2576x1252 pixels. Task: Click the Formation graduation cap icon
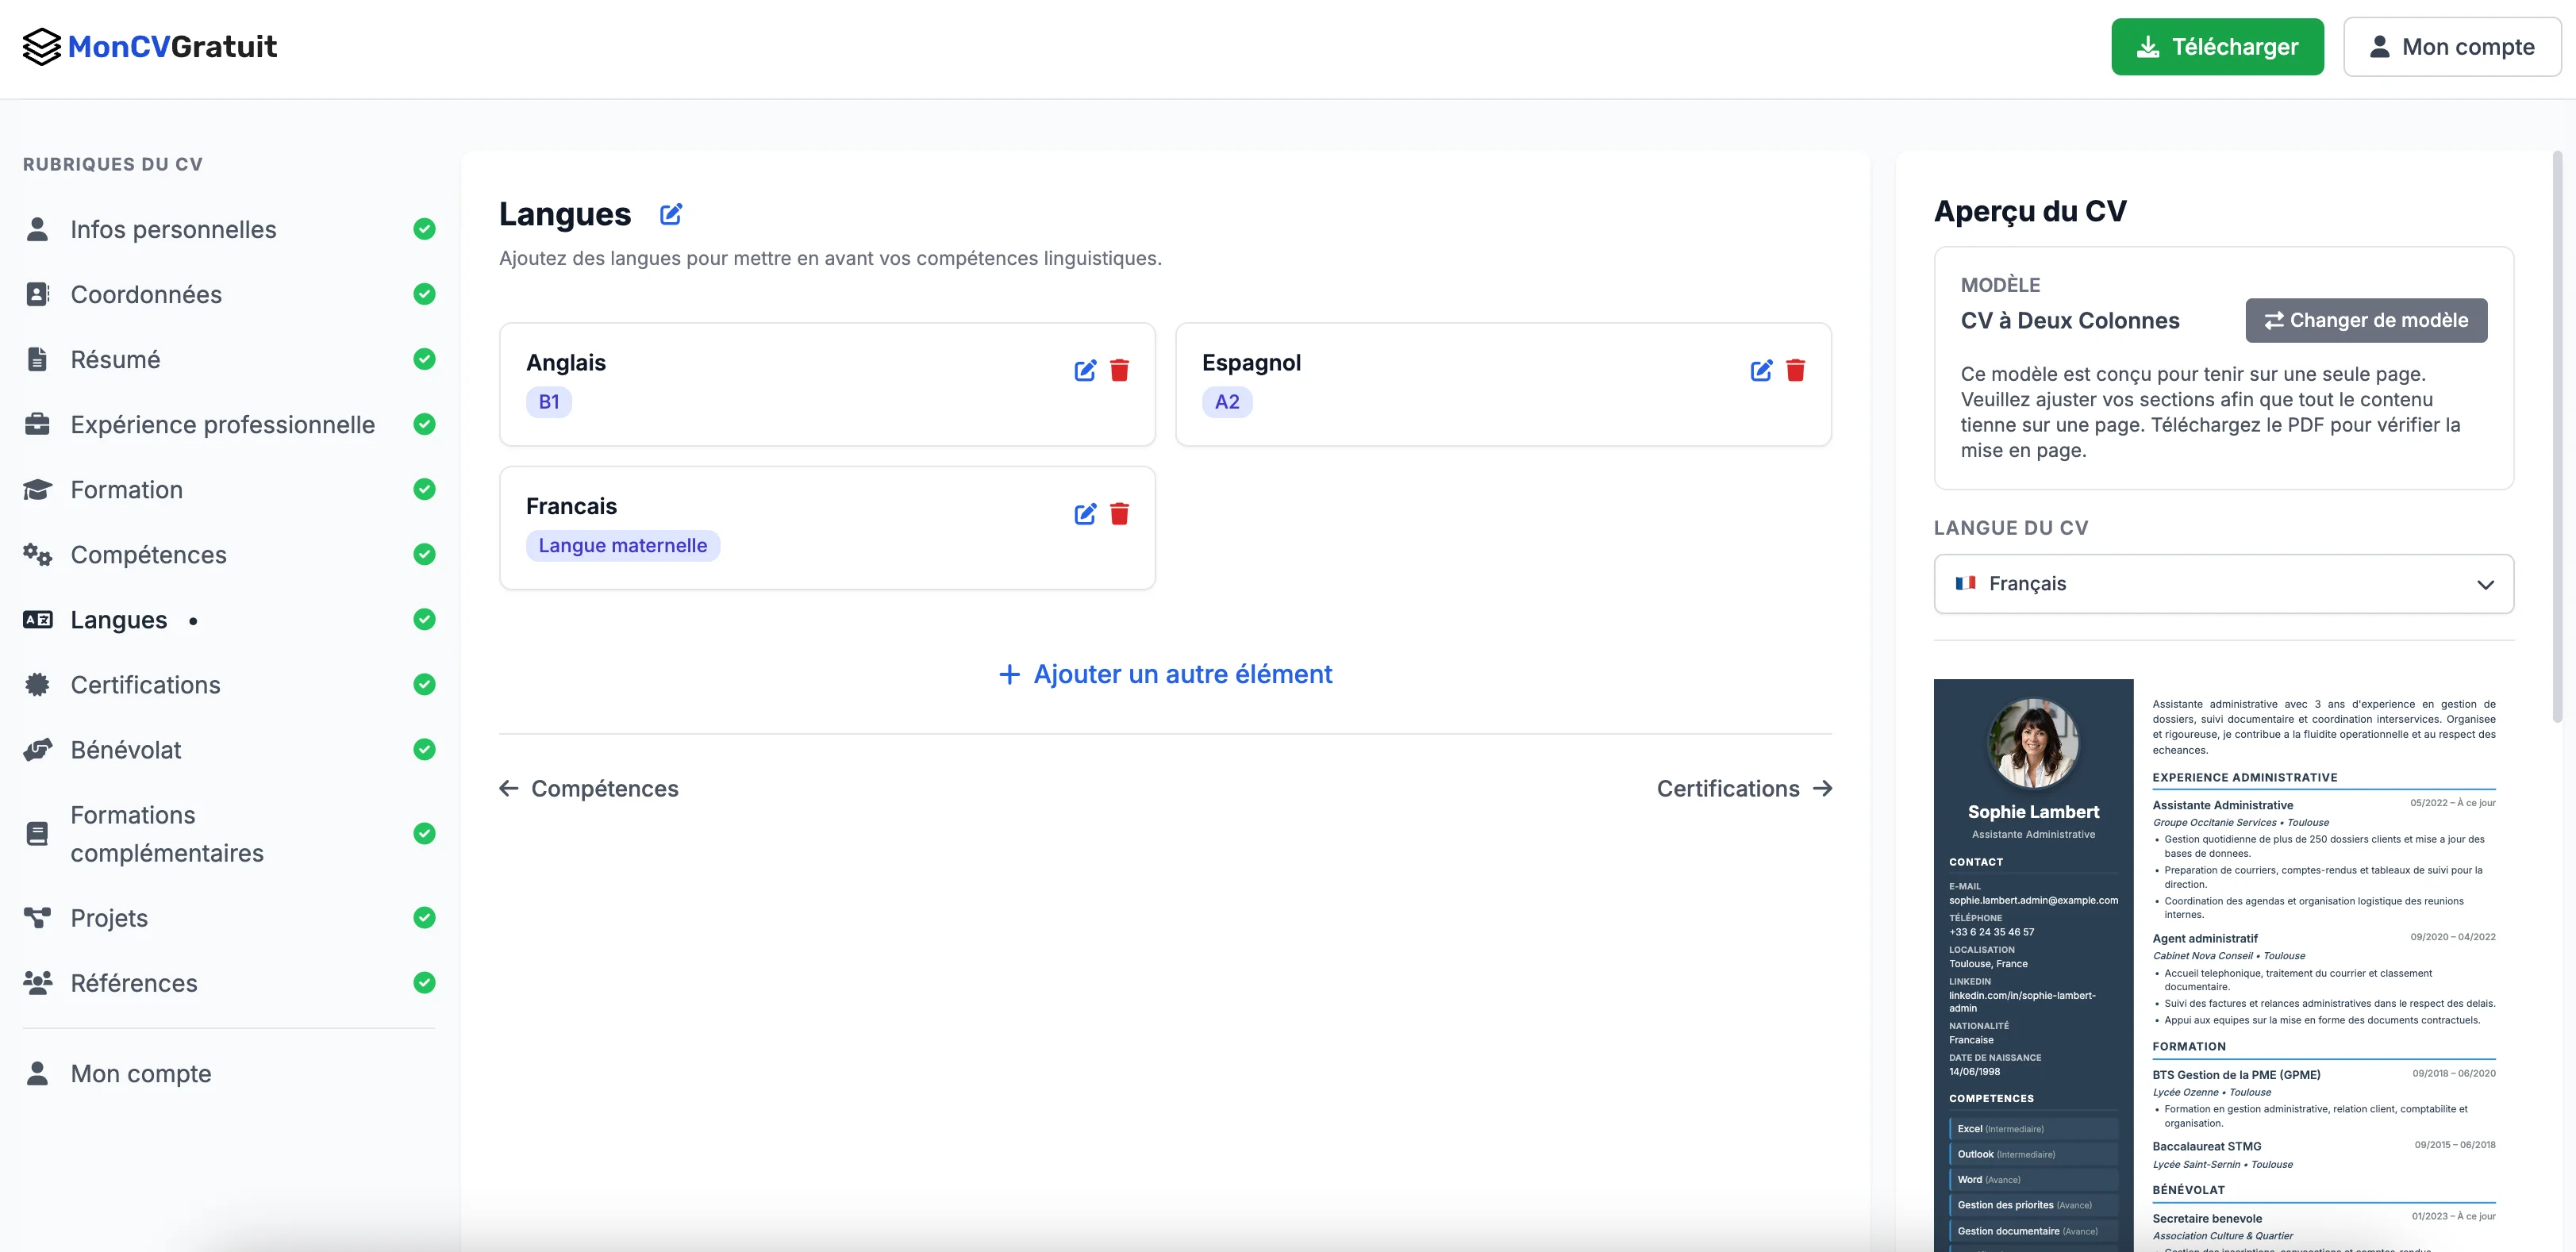[37, 489]
